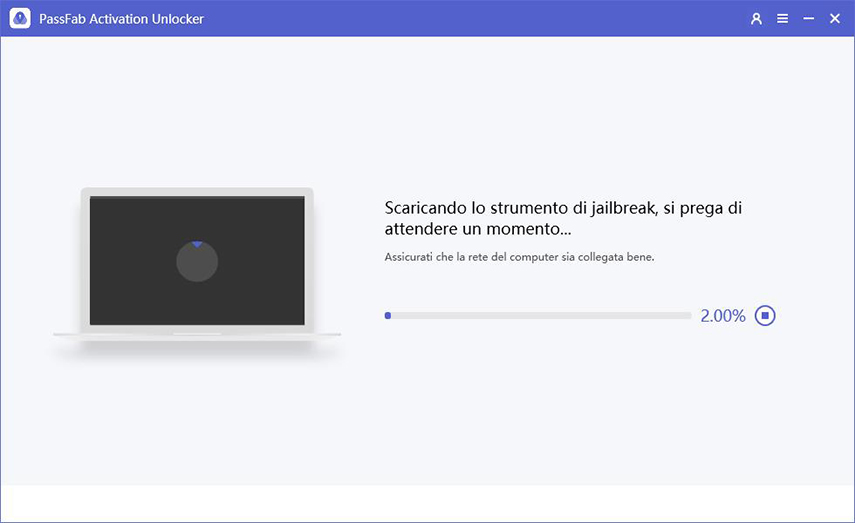Screen dimensions: 855x523
Task: Close the PassFab Activation Unlocker window
Action: (x=834, y=19)
